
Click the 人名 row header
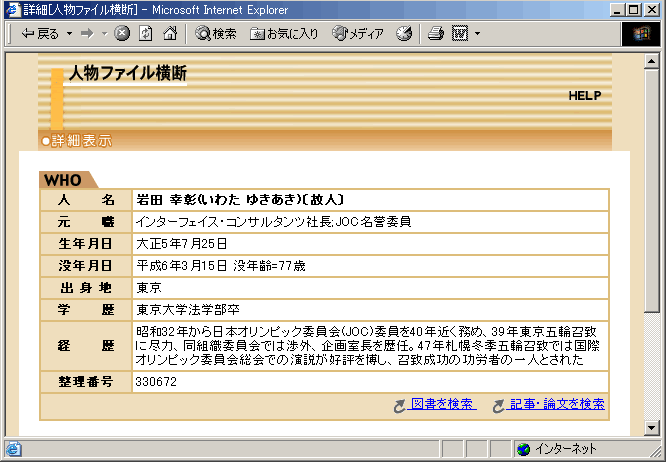click(x=86, y=200)
